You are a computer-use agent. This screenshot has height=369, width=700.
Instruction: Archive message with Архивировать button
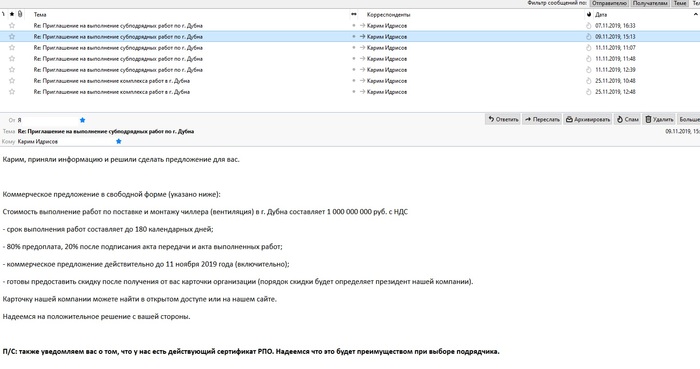point(588,119)
